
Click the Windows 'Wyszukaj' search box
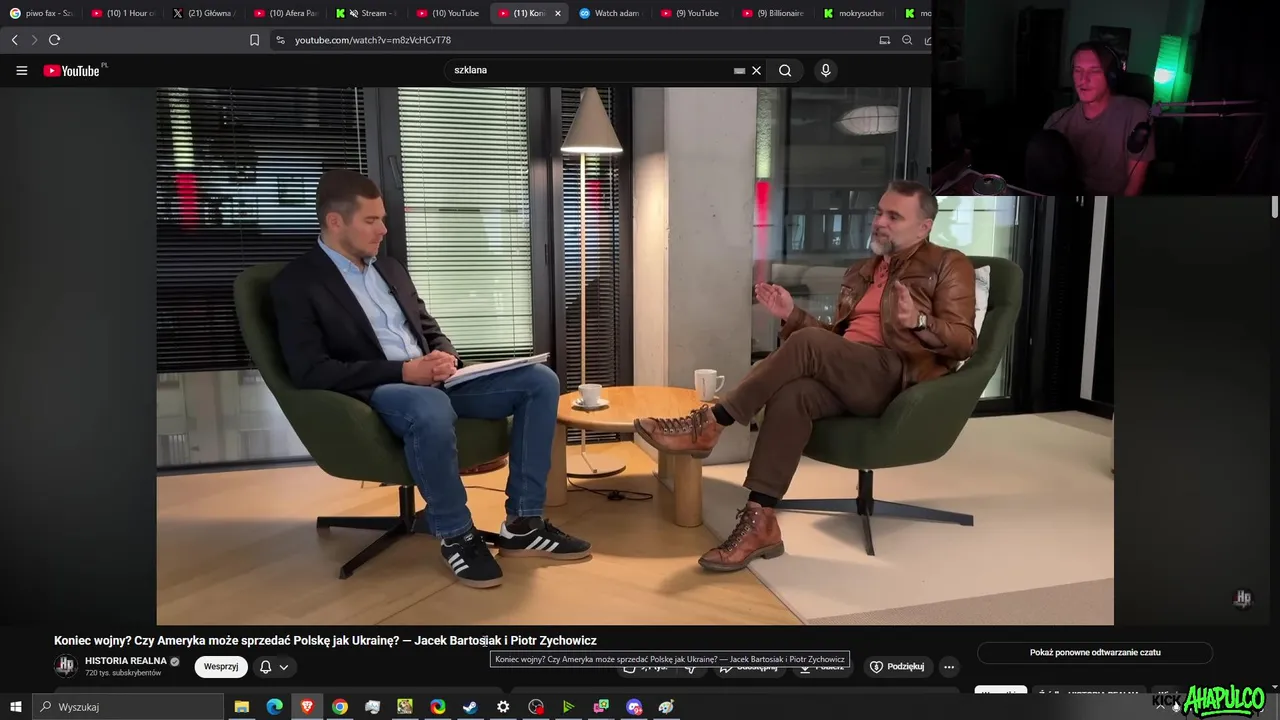[x=127, y=707]
